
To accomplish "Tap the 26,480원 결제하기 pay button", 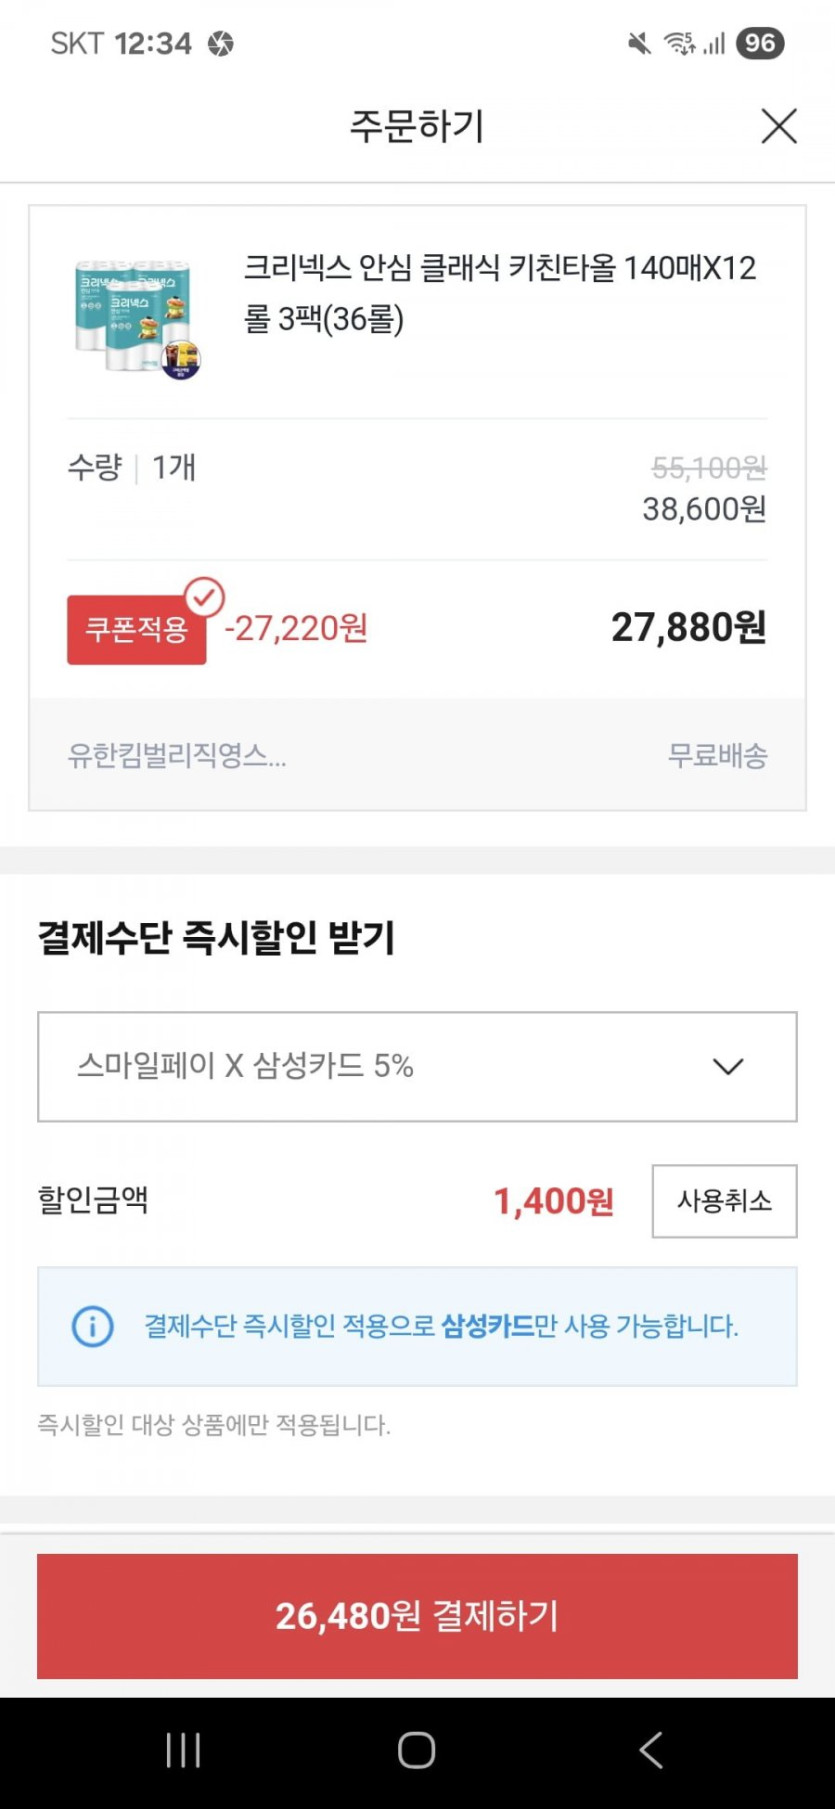I will (x=417, y=1616).
